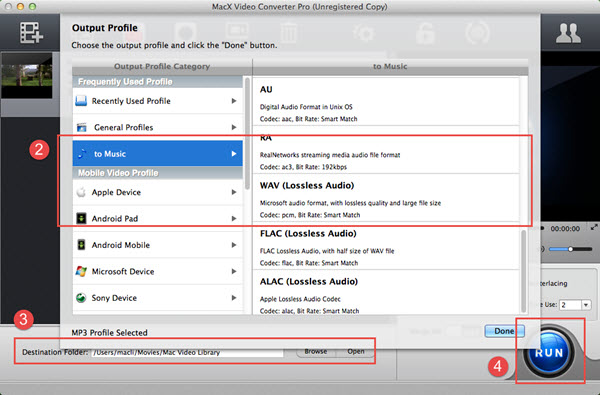The width and height of the screenshot is (600, 395).
Task: Choose WAV (Lossless Audio) profile
Action: (386, 198)
